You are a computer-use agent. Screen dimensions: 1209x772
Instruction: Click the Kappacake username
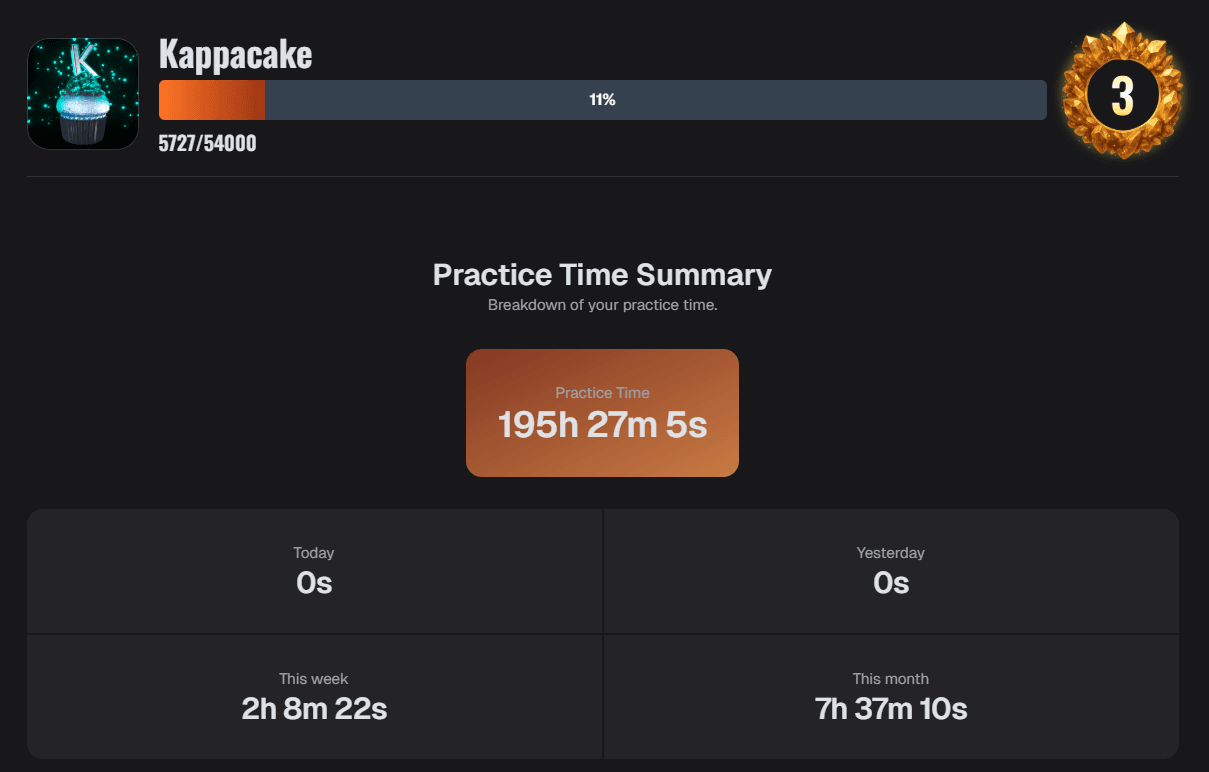point(235,55)
